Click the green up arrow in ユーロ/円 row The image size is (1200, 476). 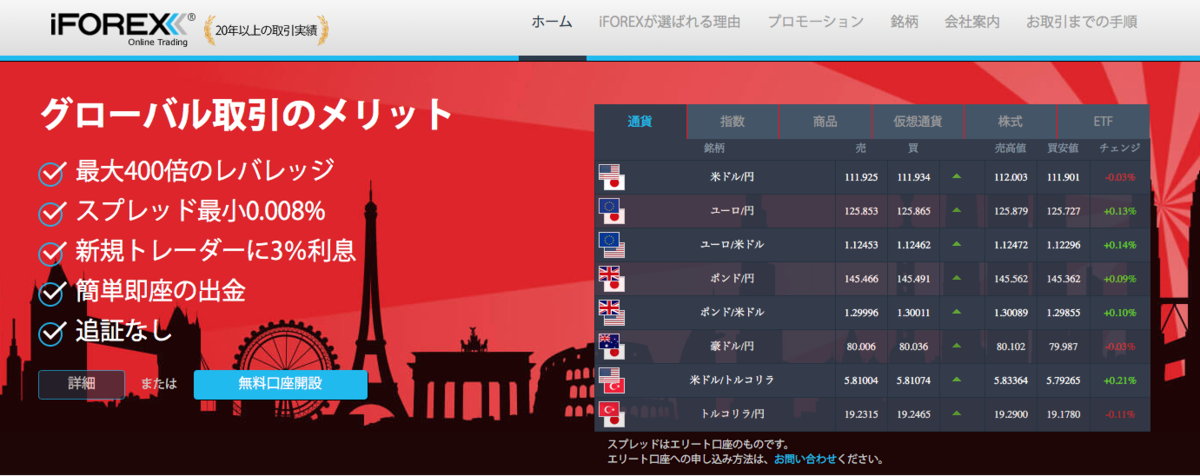957,211
